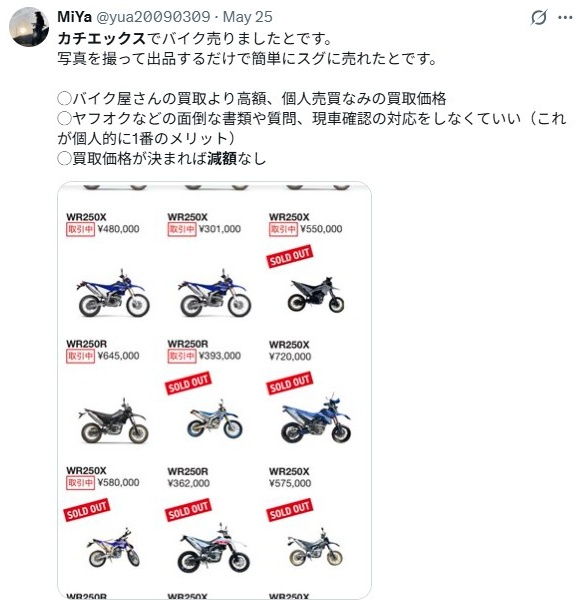Click the black WR250X ¥550,000 motorcycle
587x602 pixels.
pyautogui.click(x=316, y=294)
